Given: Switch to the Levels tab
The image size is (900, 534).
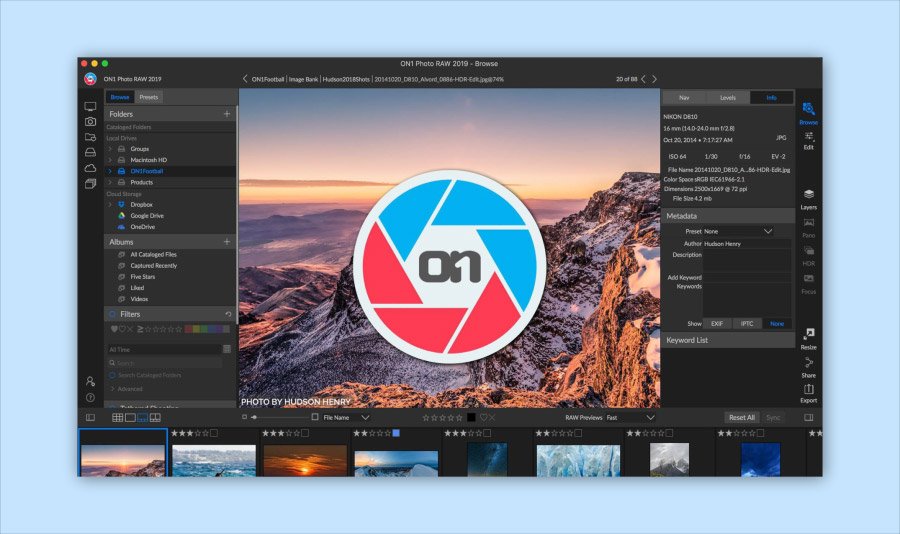Looking at the screenshot, I should (728, 98).
